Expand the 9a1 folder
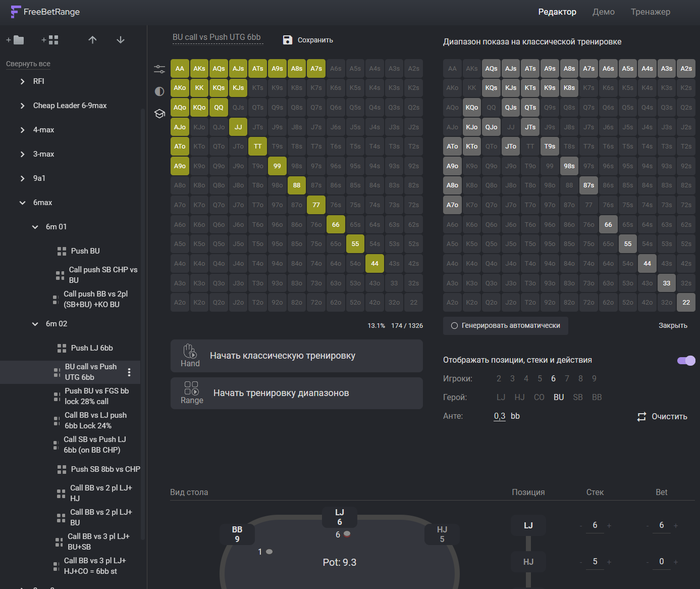This screenshot has width=700, height=589. [22, 178]
